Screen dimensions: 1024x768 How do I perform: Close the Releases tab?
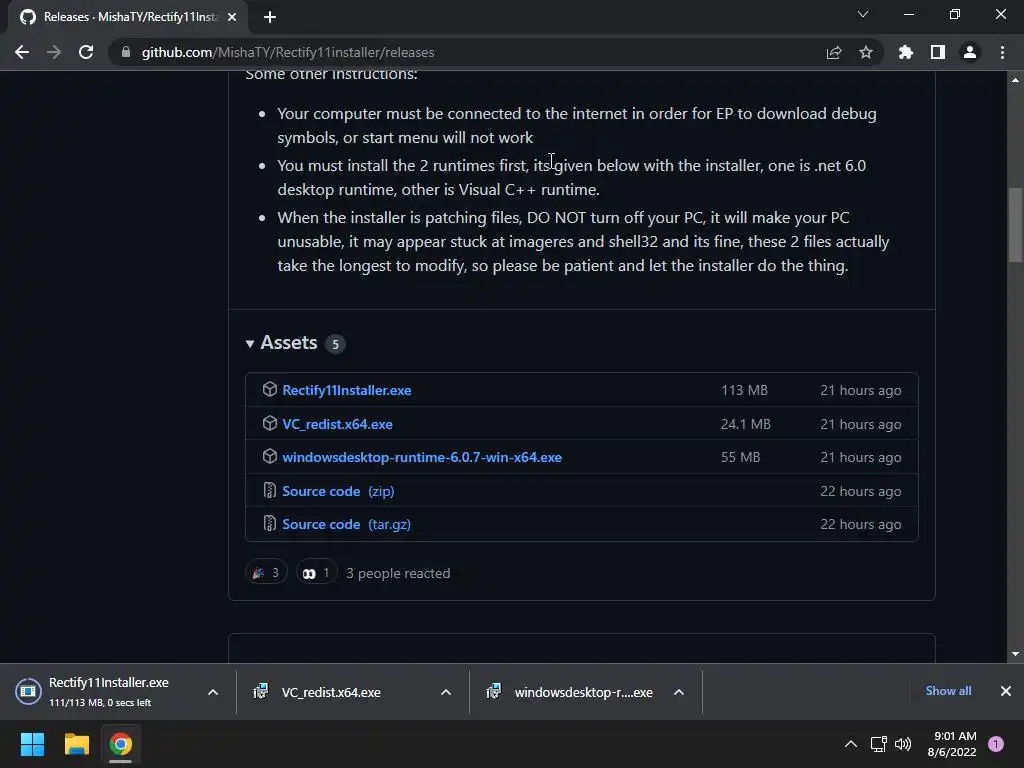coord(232,17)
